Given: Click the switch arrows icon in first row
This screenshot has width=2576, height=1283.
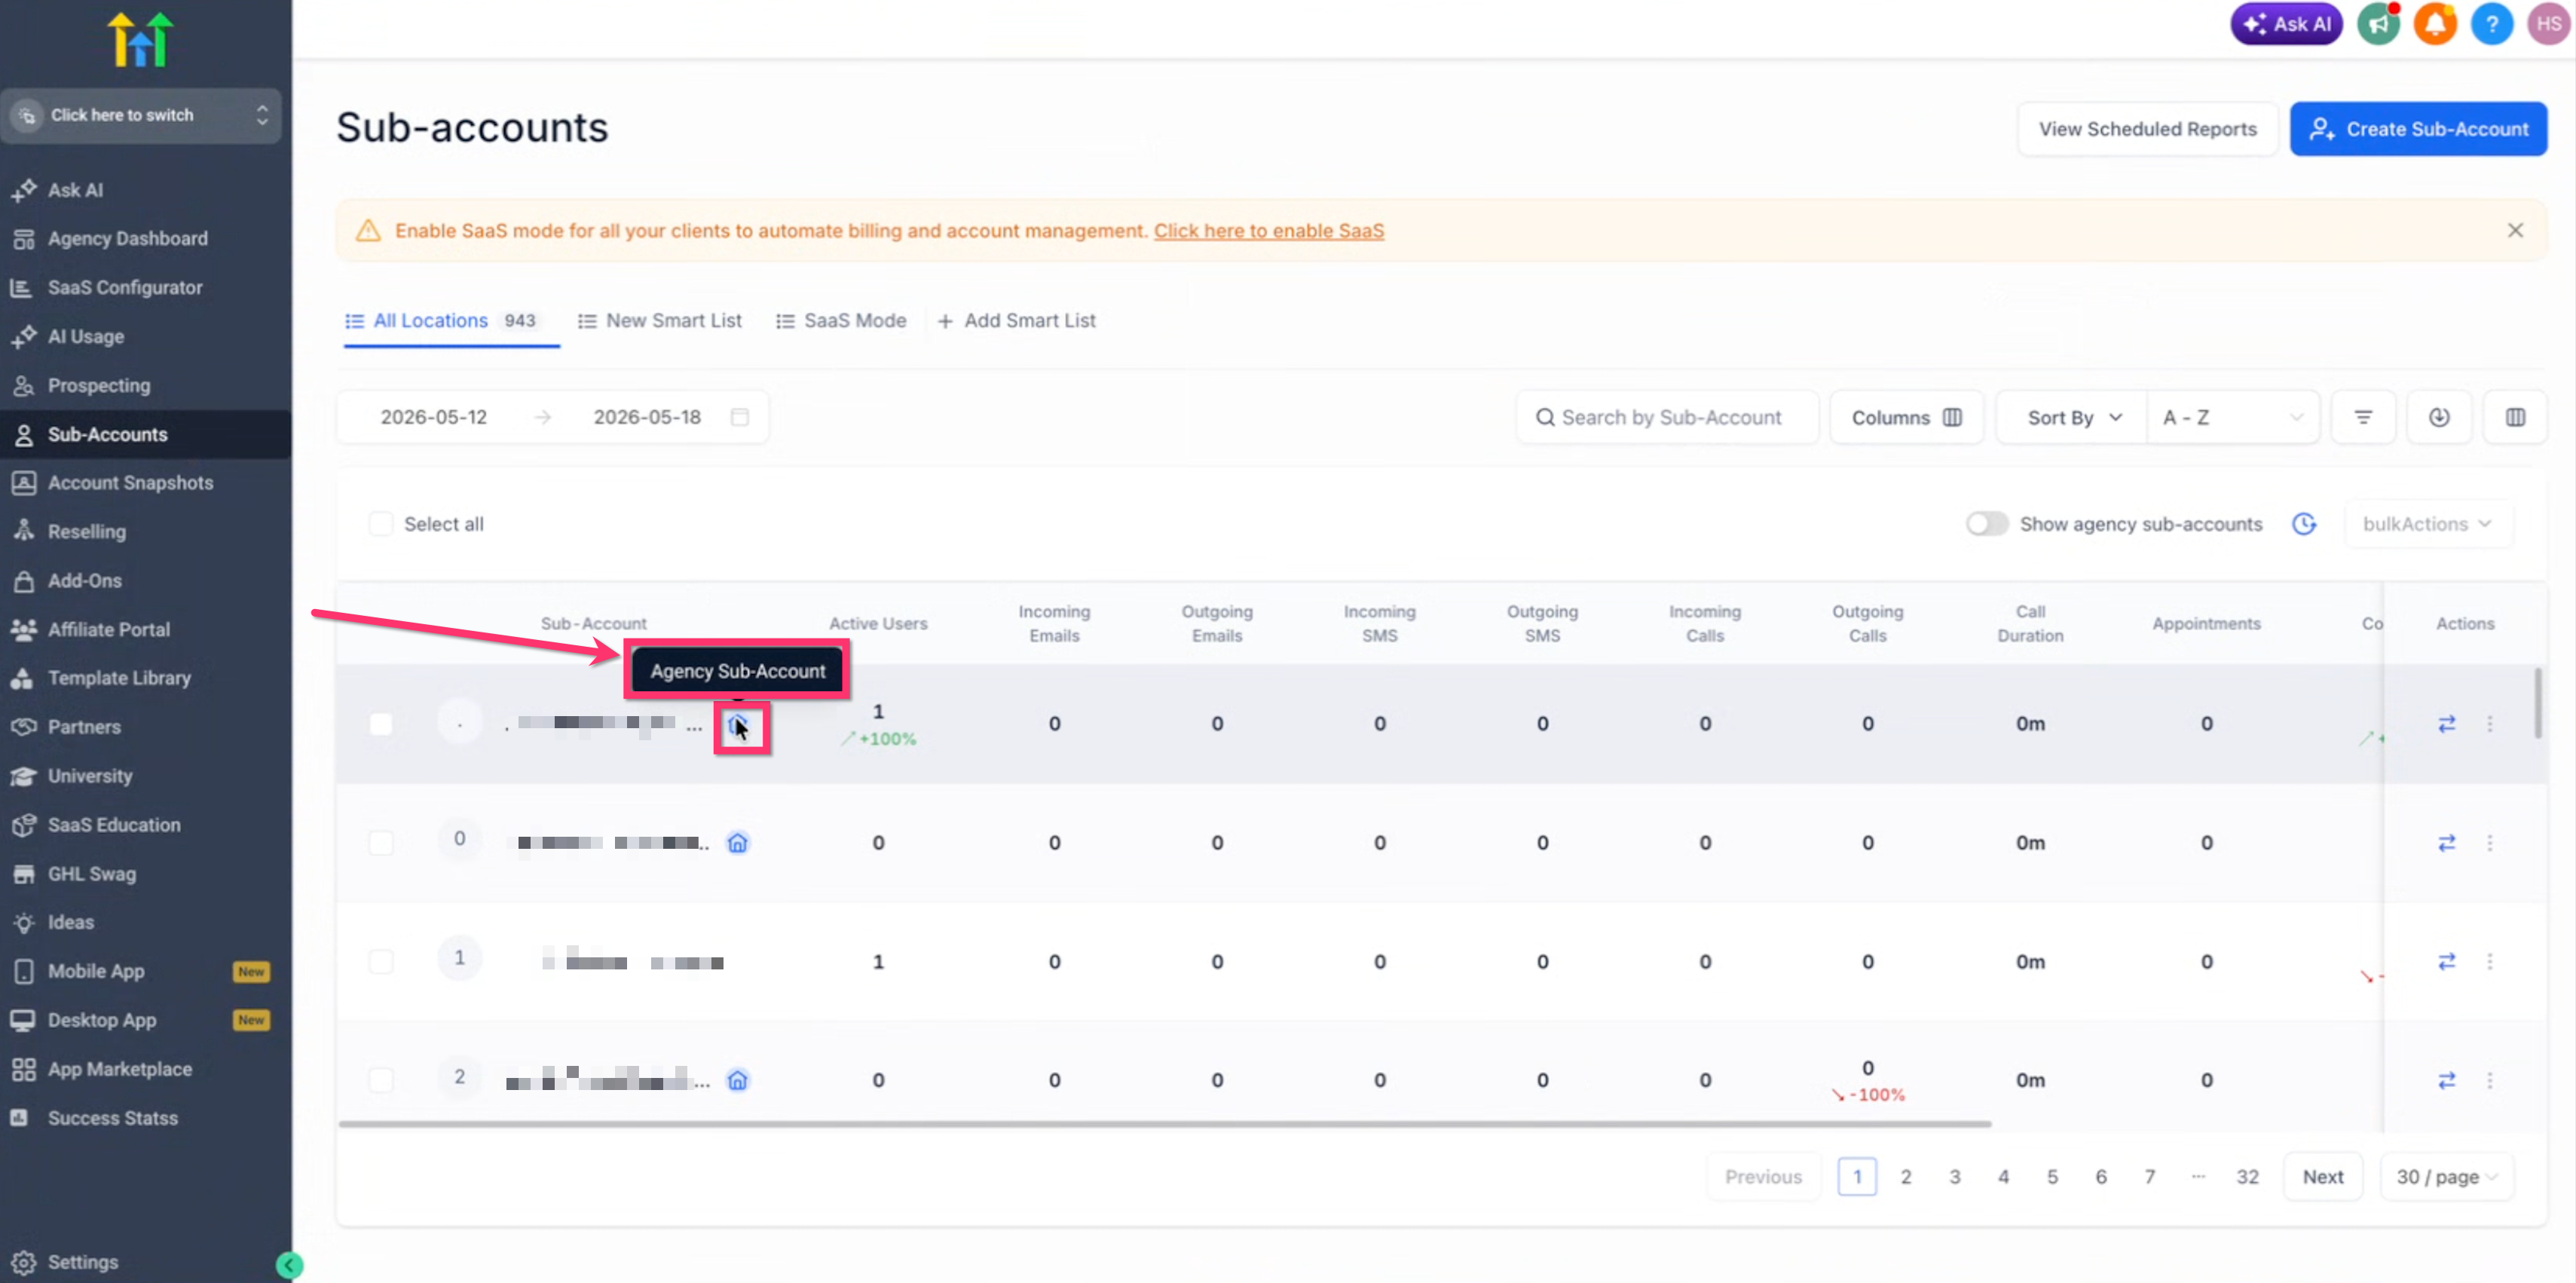Looking at the screenshot, I should (2446, 724).
